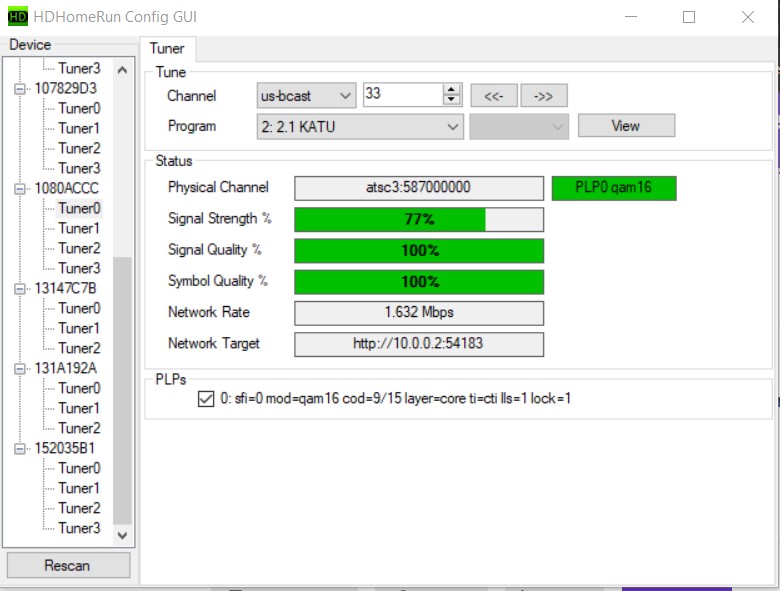Tune to previous channel with <<- button
The width and height of the screenshot is (780, 591).
click(x=493, y=96)
